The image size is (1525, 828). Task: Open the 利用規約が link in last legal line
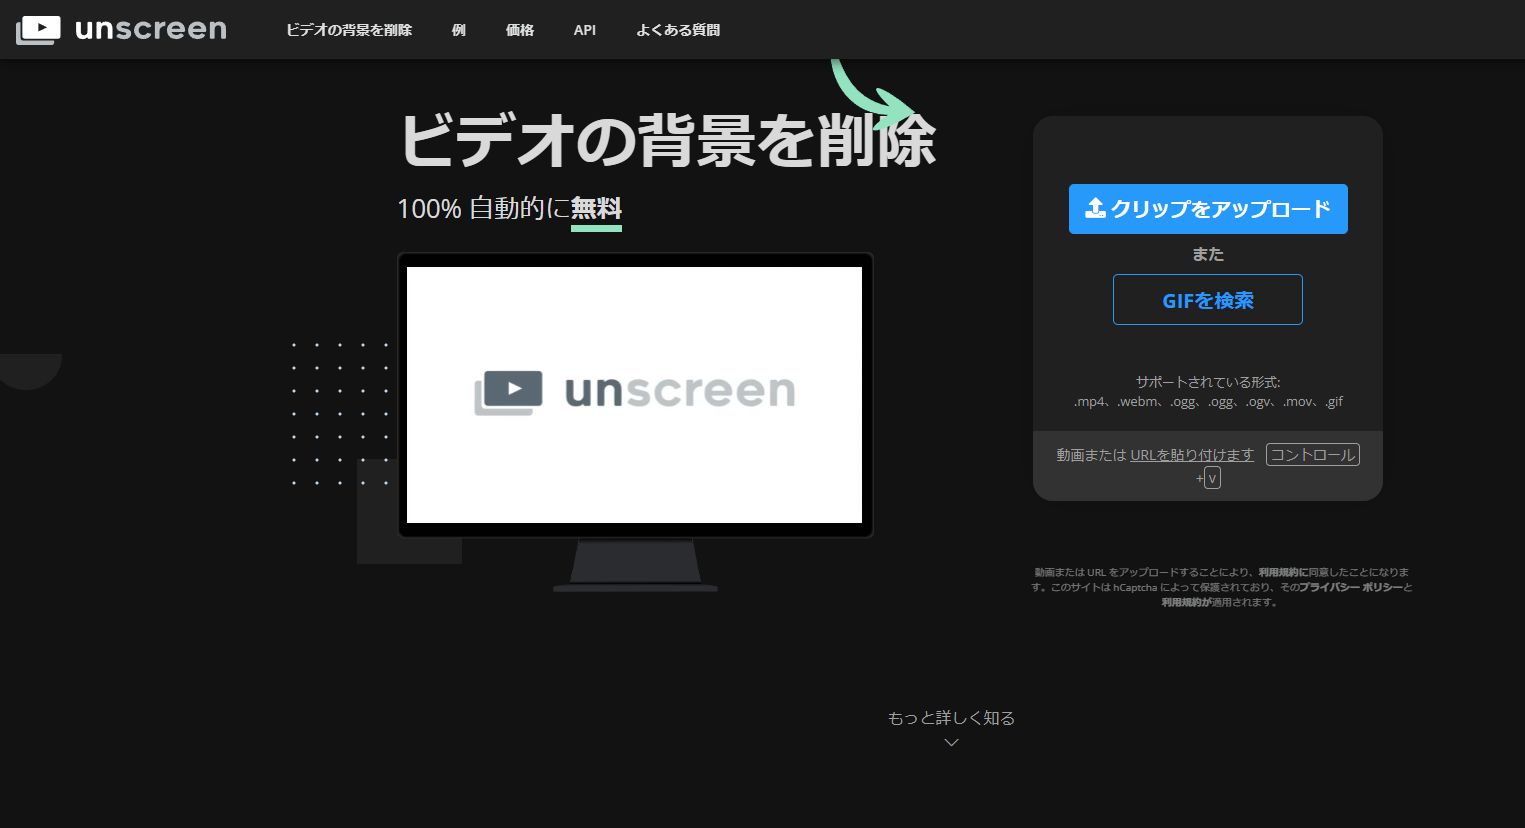point(1186,602)
